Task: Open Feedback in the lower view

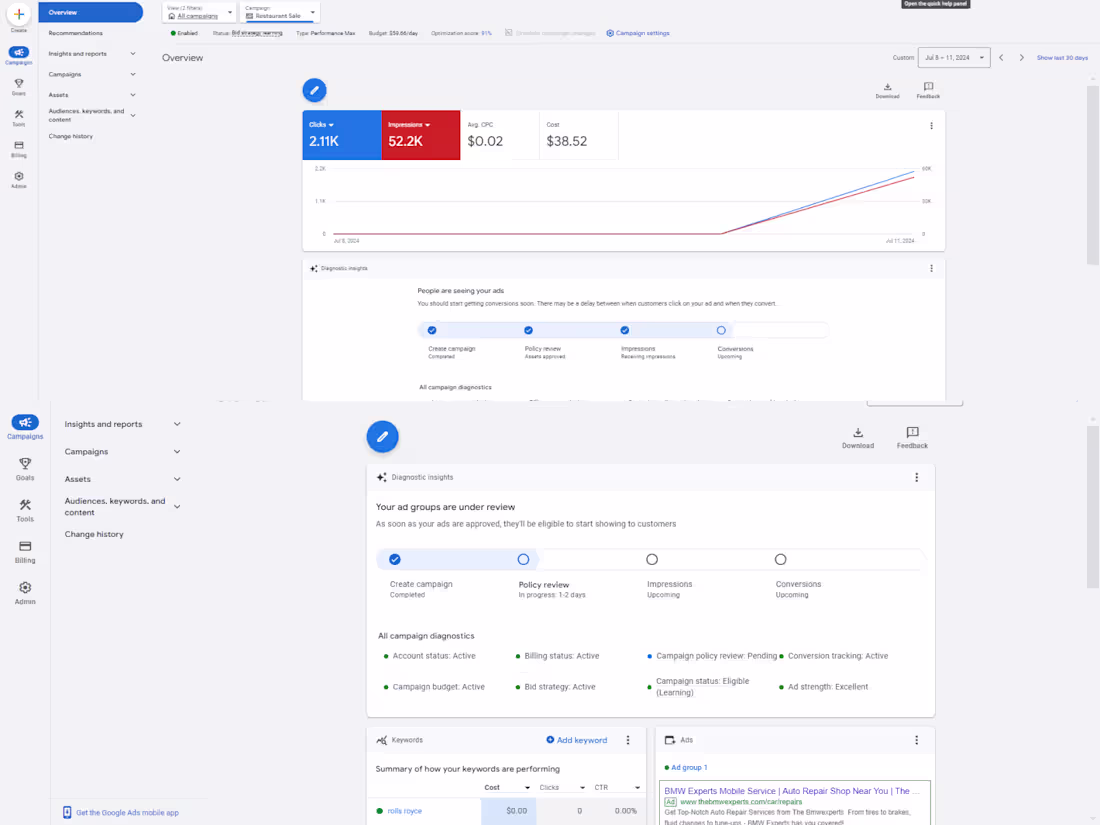Action: click(912, 438)
